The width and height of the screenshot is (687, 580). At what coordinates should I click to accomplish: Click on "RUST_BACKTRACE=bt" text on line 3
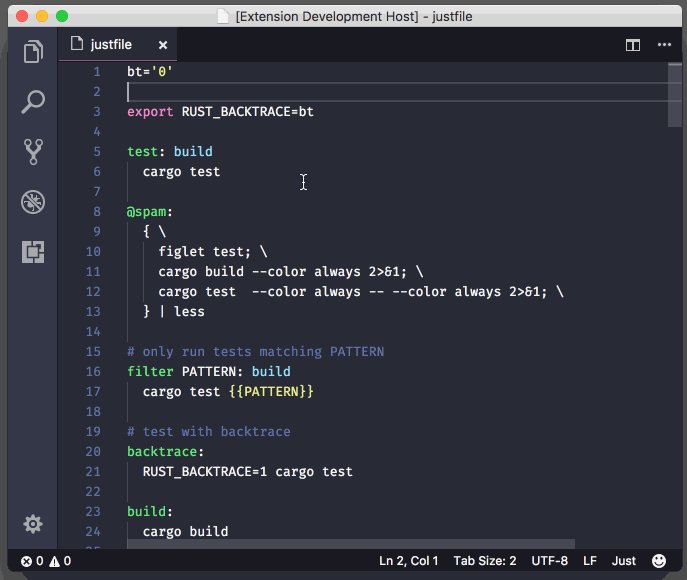pyautogui.click(x=248, y=112)
